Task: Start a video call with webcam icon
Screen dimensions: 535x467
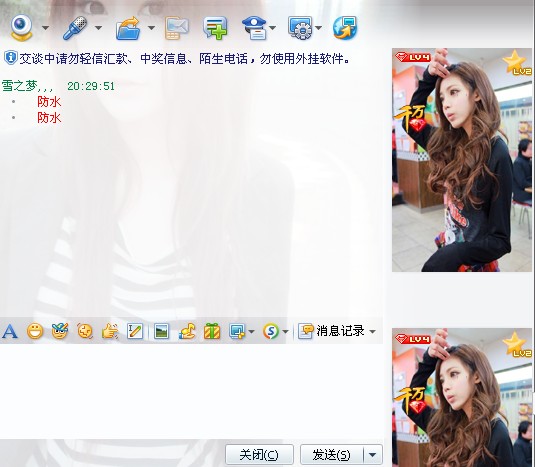Action: [x=21, y=27]
